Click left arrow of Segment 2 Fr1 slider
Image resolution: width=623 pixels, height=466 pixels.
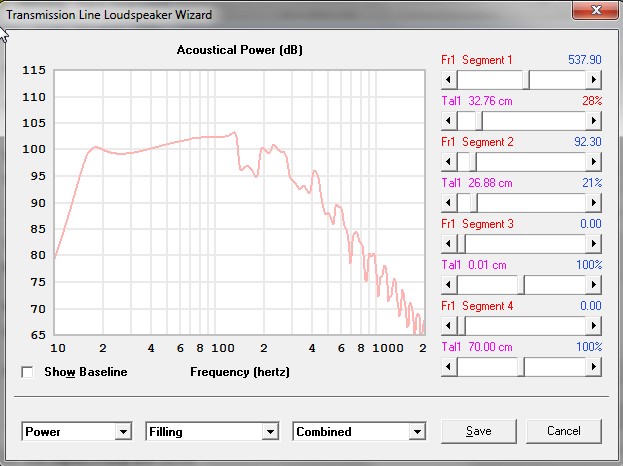coord(449,162)
